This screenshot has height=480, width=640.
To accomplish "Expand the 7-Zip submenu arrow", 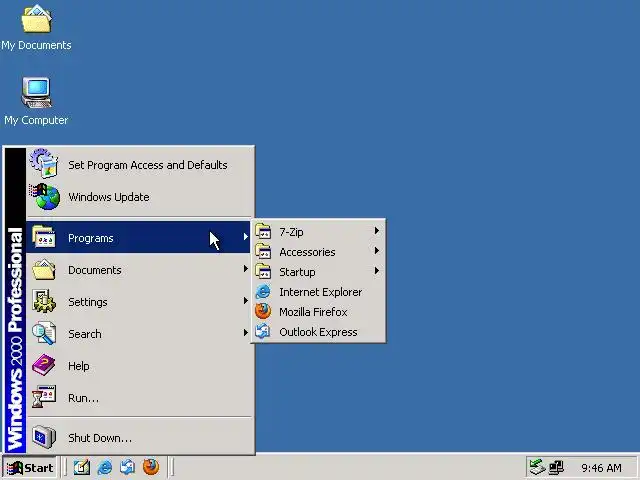I will click(x=377, y=231).
